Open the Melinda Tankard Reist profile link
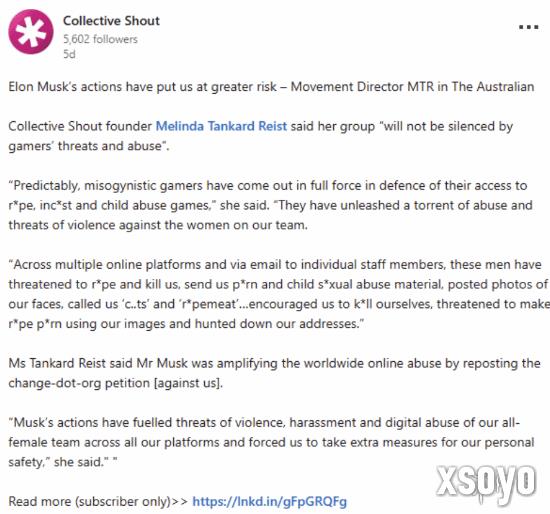 point(221,126)
